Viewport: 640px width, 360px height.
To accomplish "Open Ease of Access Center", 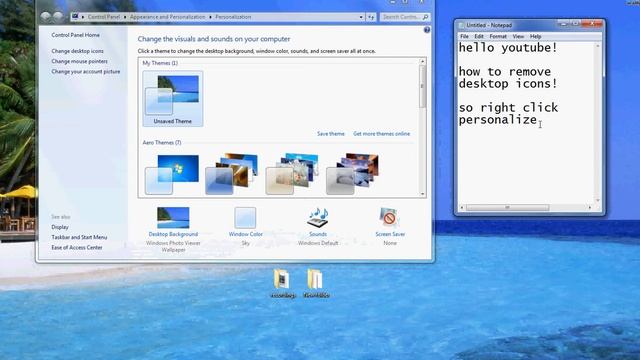I will pos(77,247).
